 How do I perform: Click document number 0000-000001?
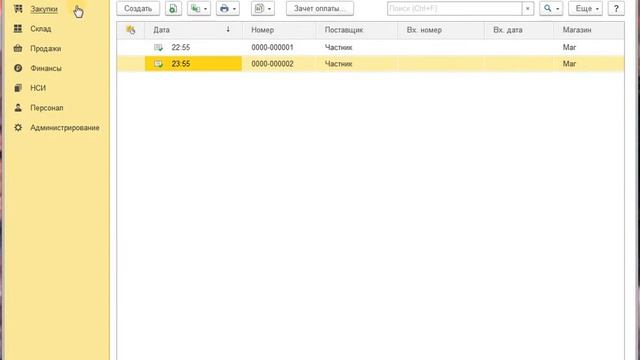[x=272, y=47]
